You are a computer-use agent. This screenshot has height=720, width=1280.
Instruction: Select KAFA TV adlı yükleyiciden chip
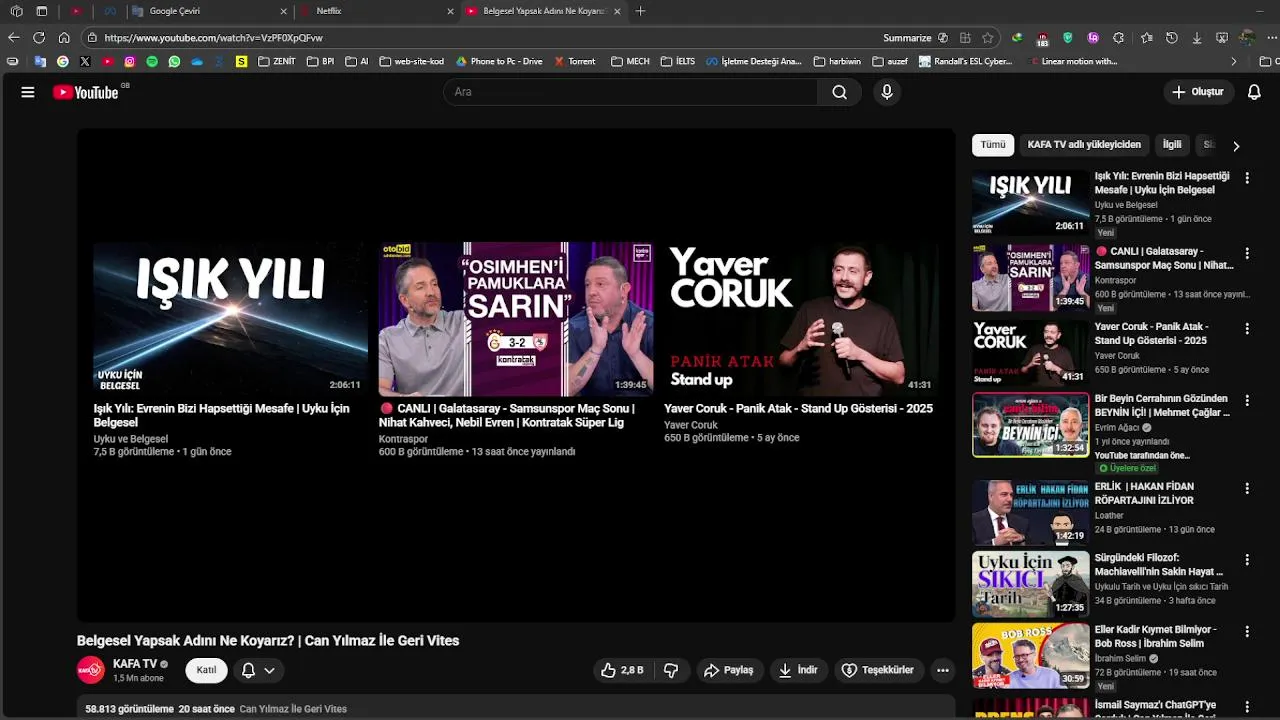click(x=1084, y=145)
